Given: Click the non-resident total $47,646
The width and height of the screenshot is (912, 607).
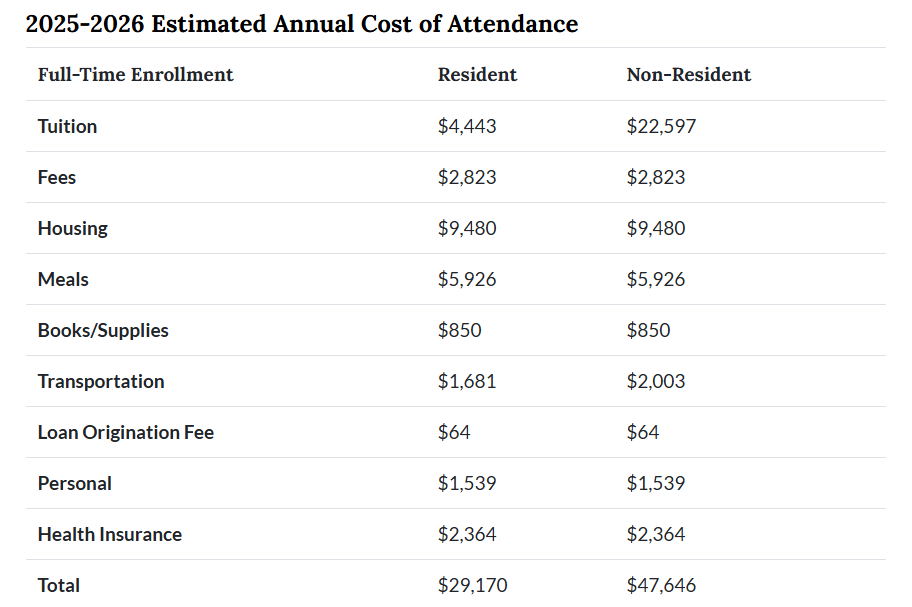Looking at the screenshot, I should 661,585.
